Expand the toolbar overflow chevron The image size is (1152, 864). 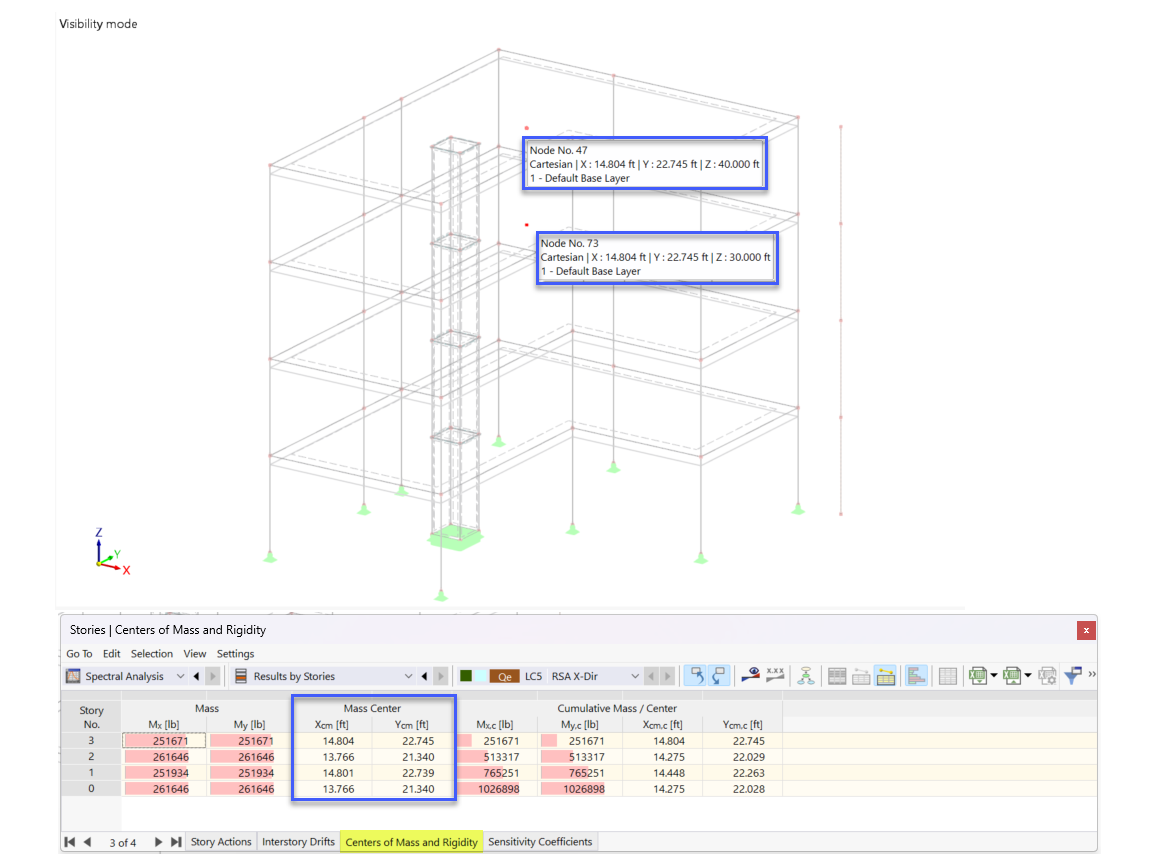click(1092, 674)
